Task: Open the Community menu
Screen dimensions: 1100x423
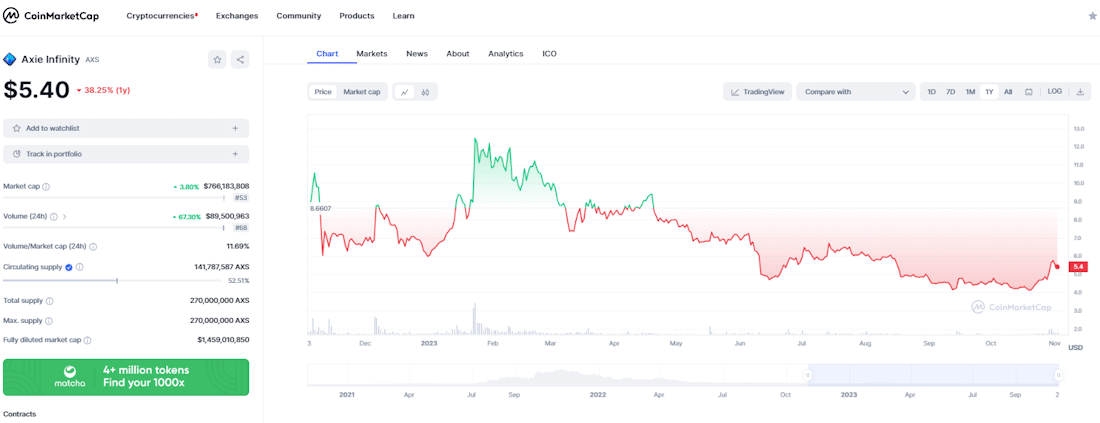Action: (x=299, y=15)
